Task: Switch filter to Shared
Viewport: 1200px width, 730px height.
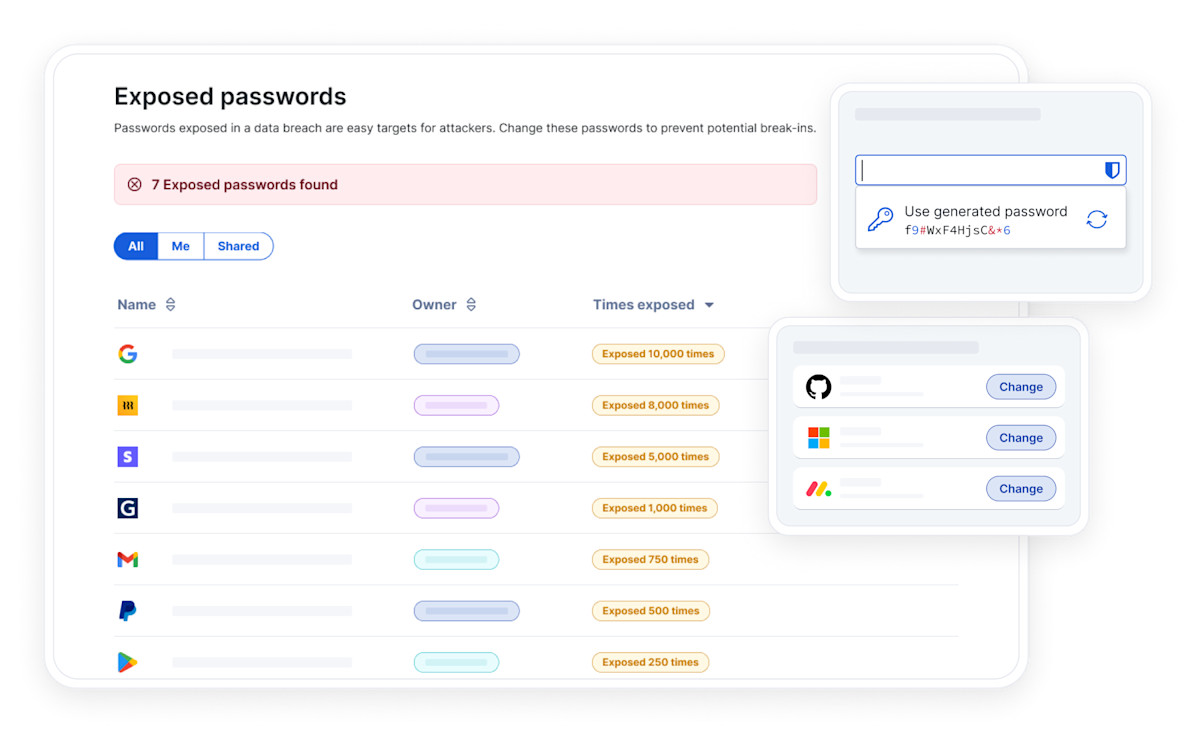Action: pyautogui.click(x=238, y=246)
